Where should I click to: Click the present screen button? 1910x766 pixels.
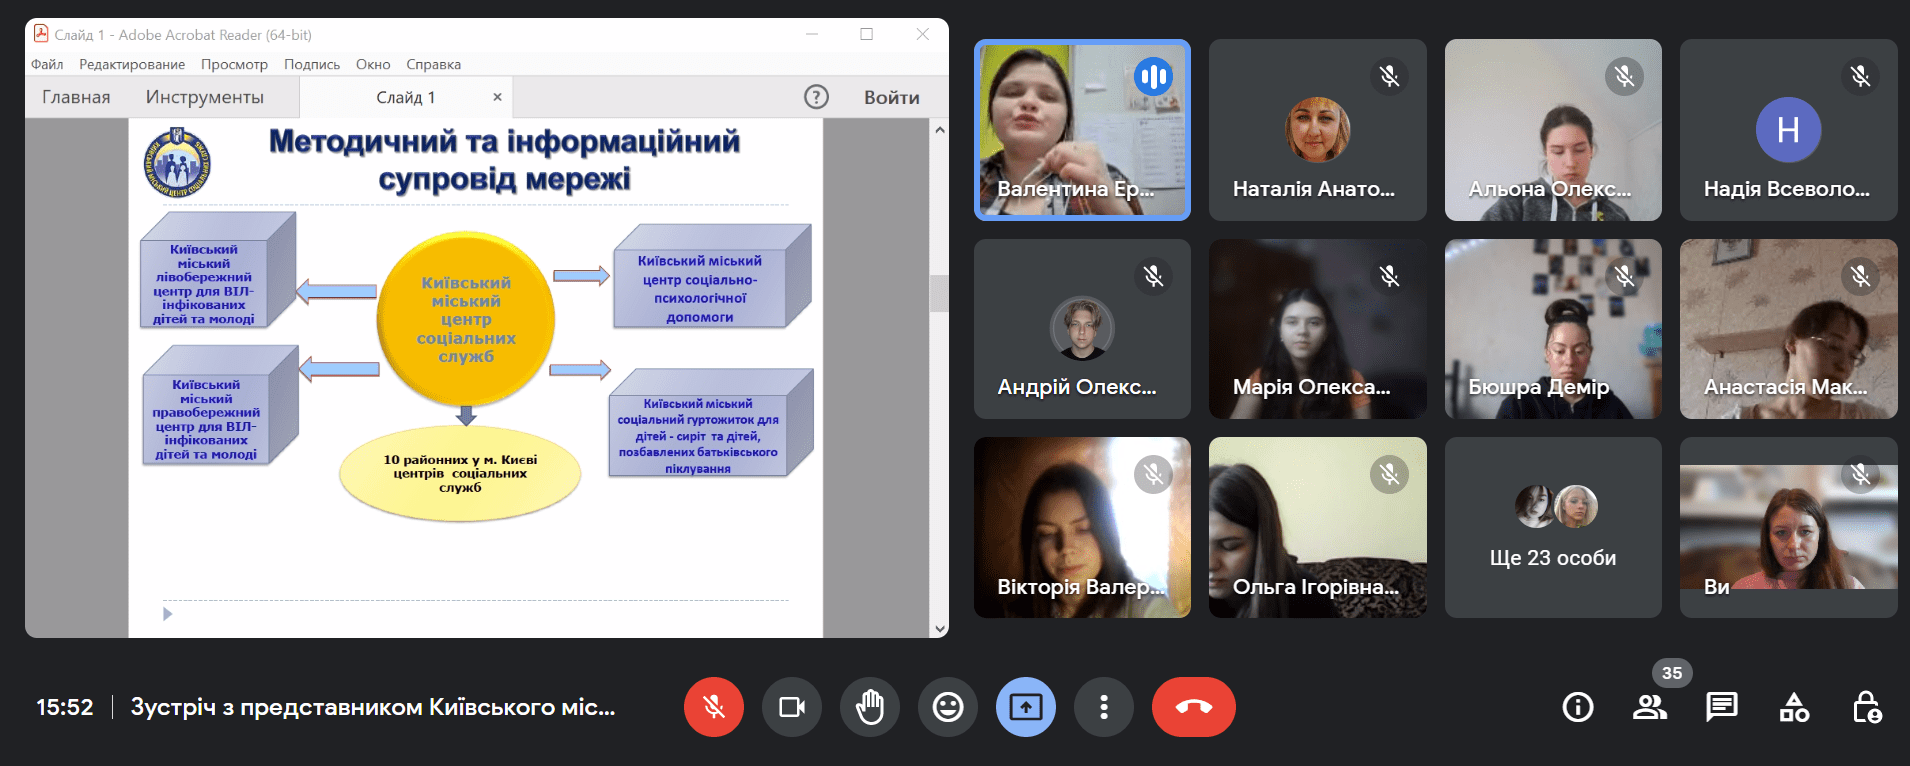click(x=1025, y=707)
